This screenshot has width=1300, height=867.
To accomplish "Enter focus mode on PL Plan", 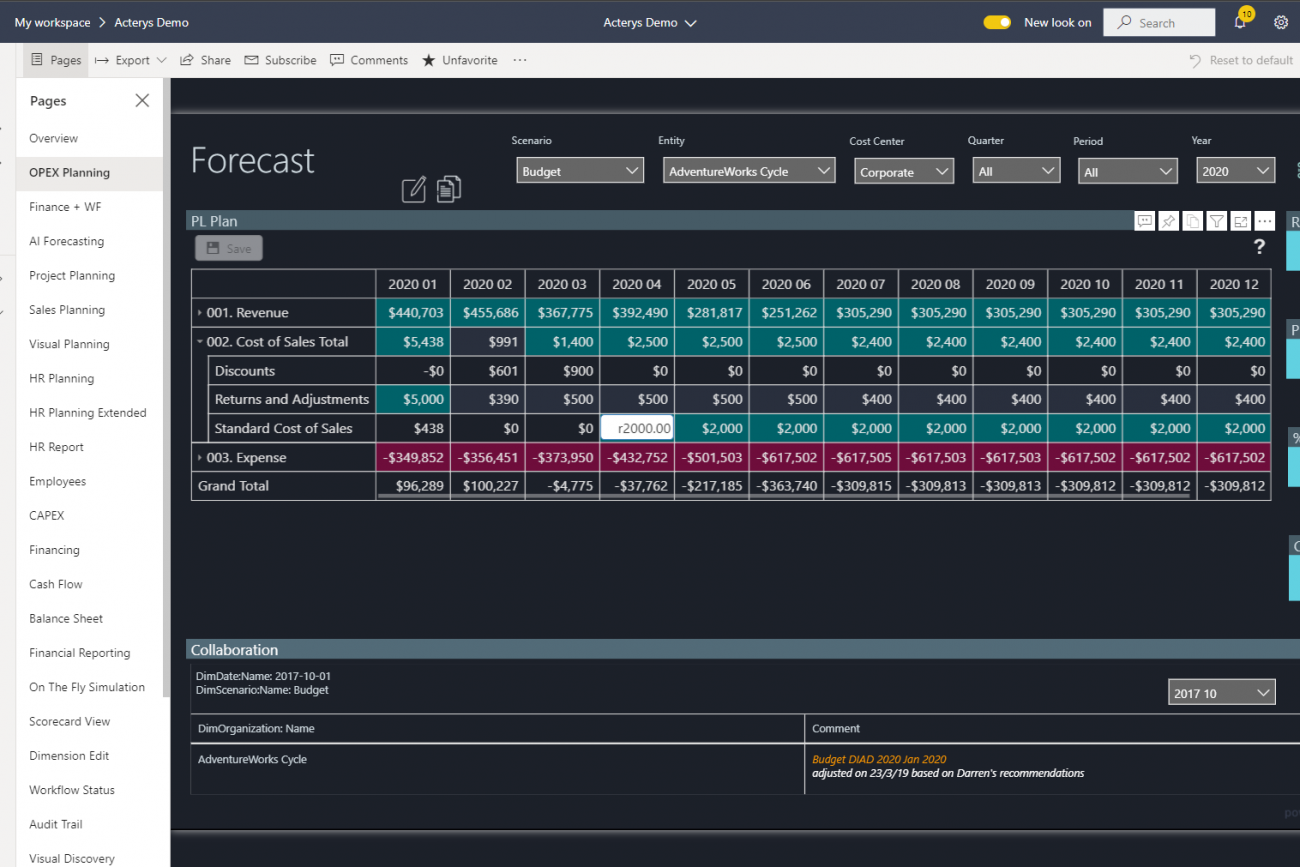I will (x=1241, y=221).
